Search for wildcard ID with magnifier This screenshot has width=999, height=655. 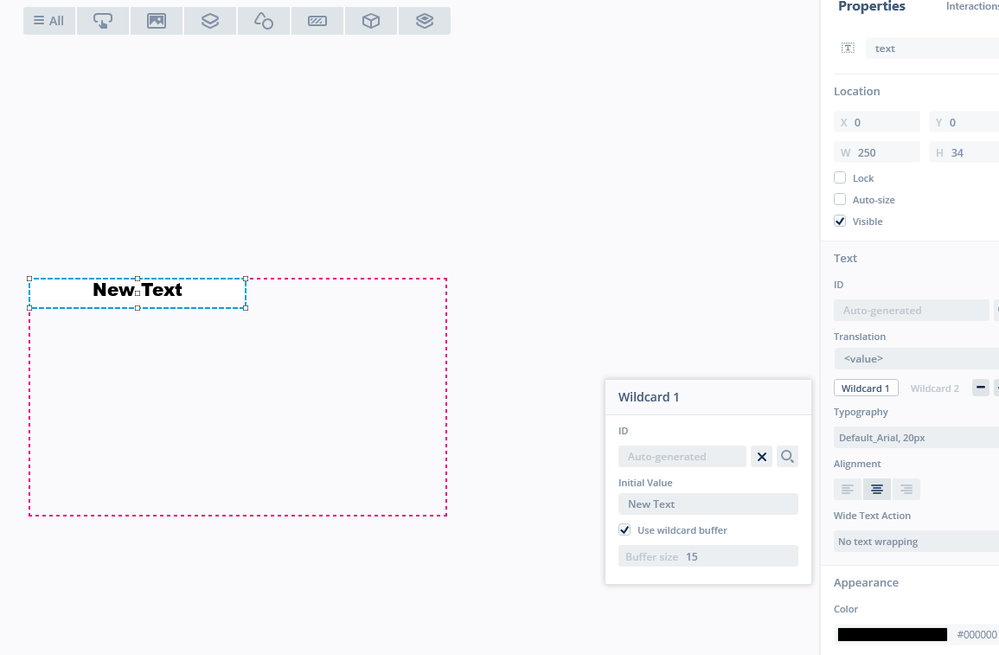[787, 457]
